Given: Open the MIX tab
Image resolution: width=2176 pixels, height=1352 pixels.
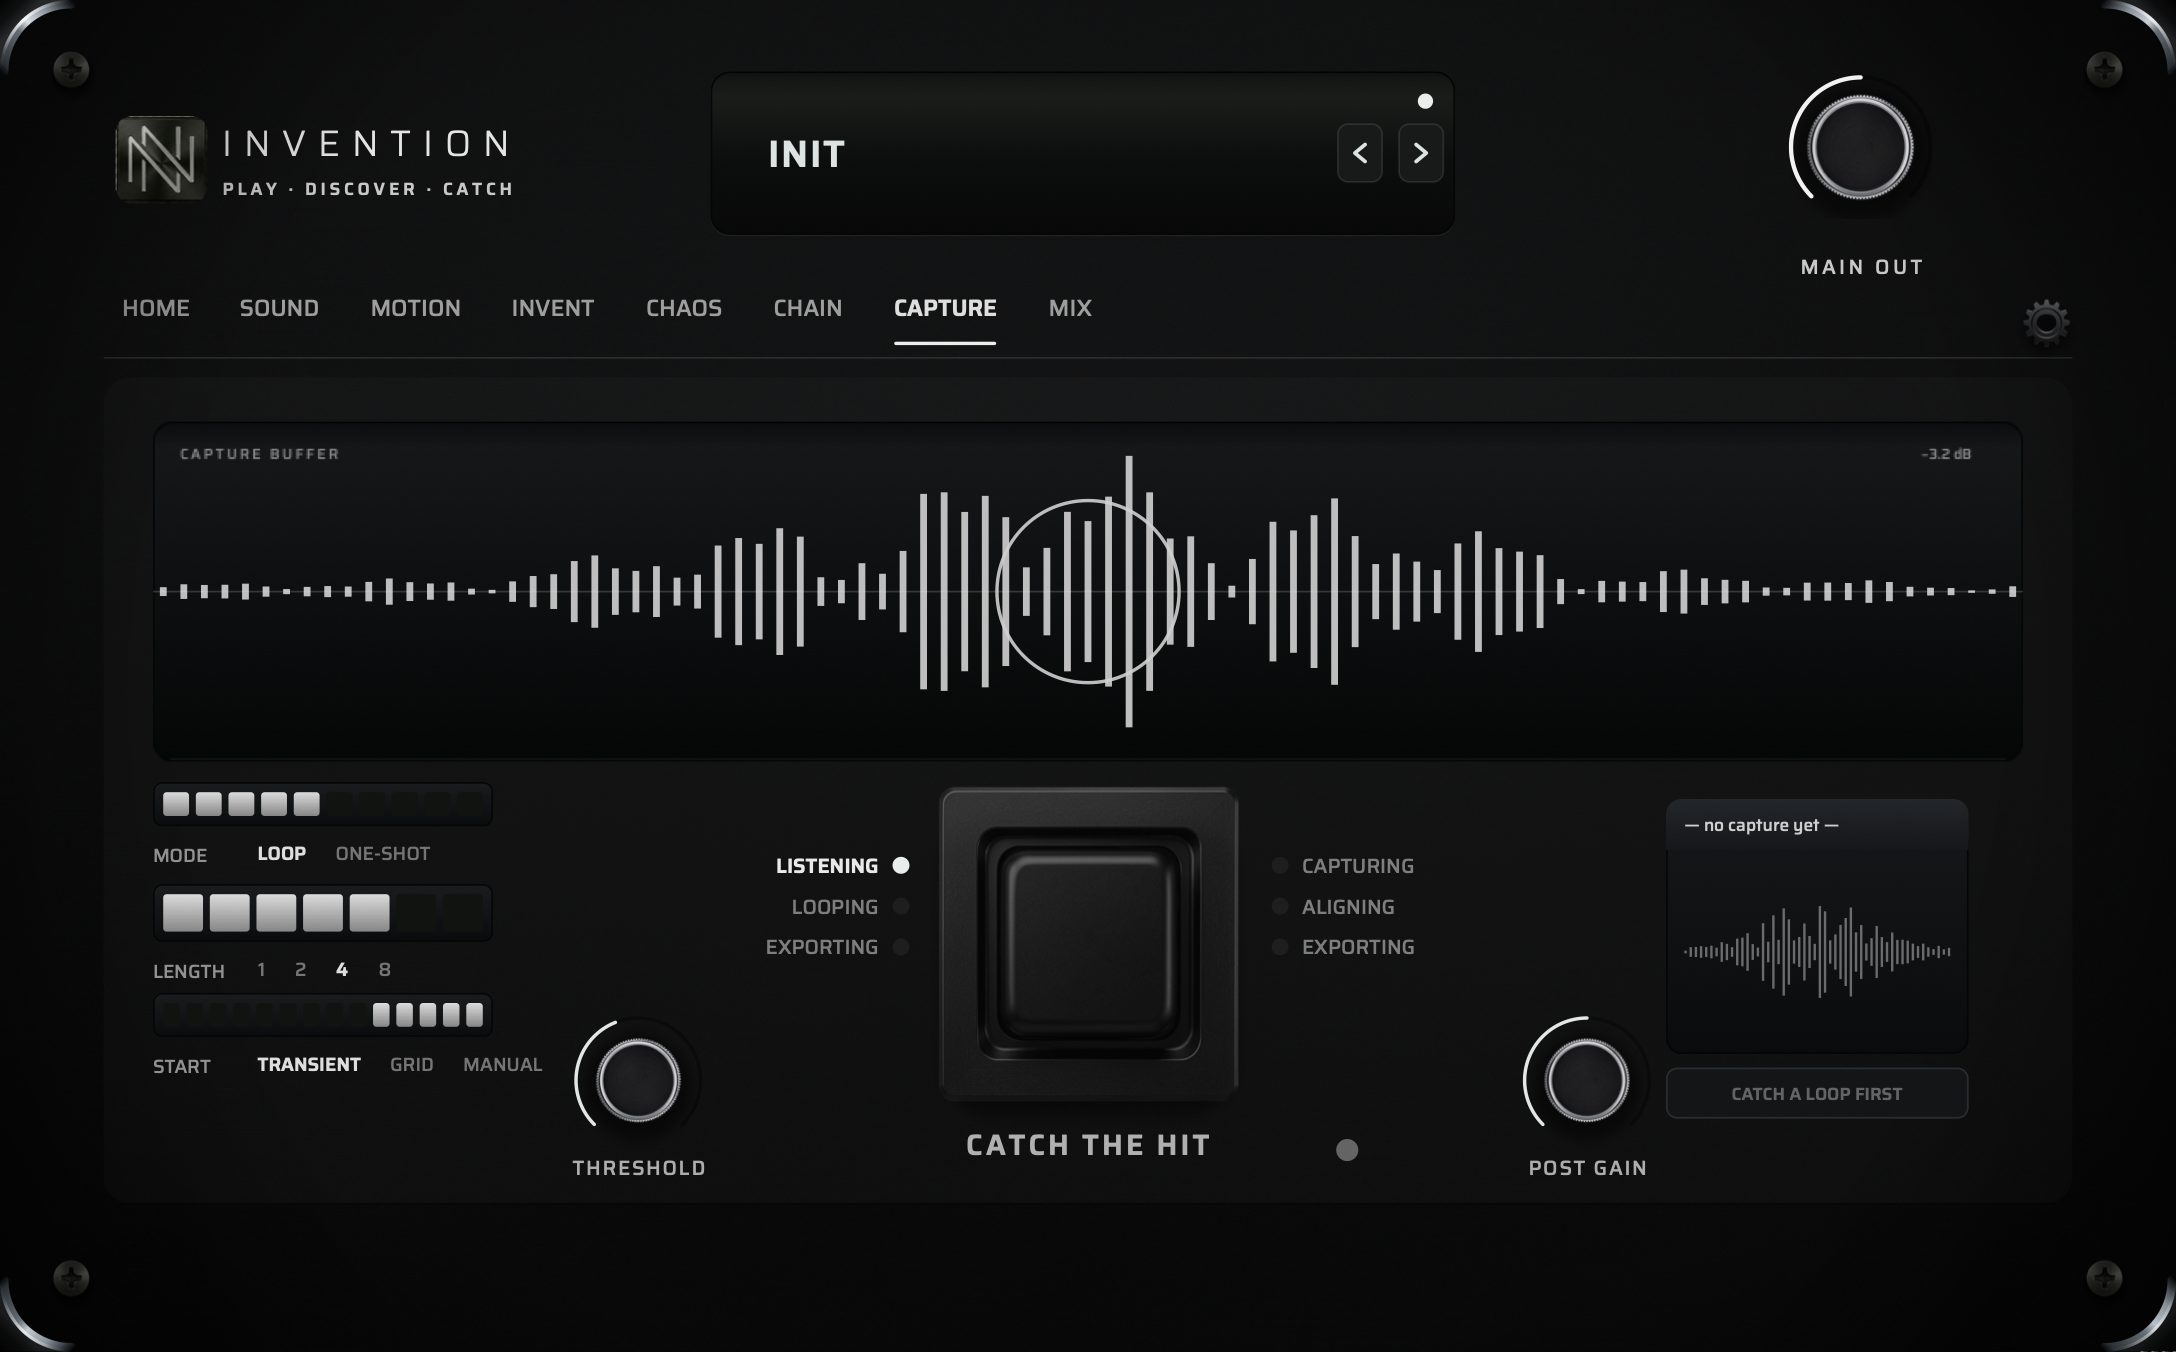Looking at the screenshot, I should 1070,308.
